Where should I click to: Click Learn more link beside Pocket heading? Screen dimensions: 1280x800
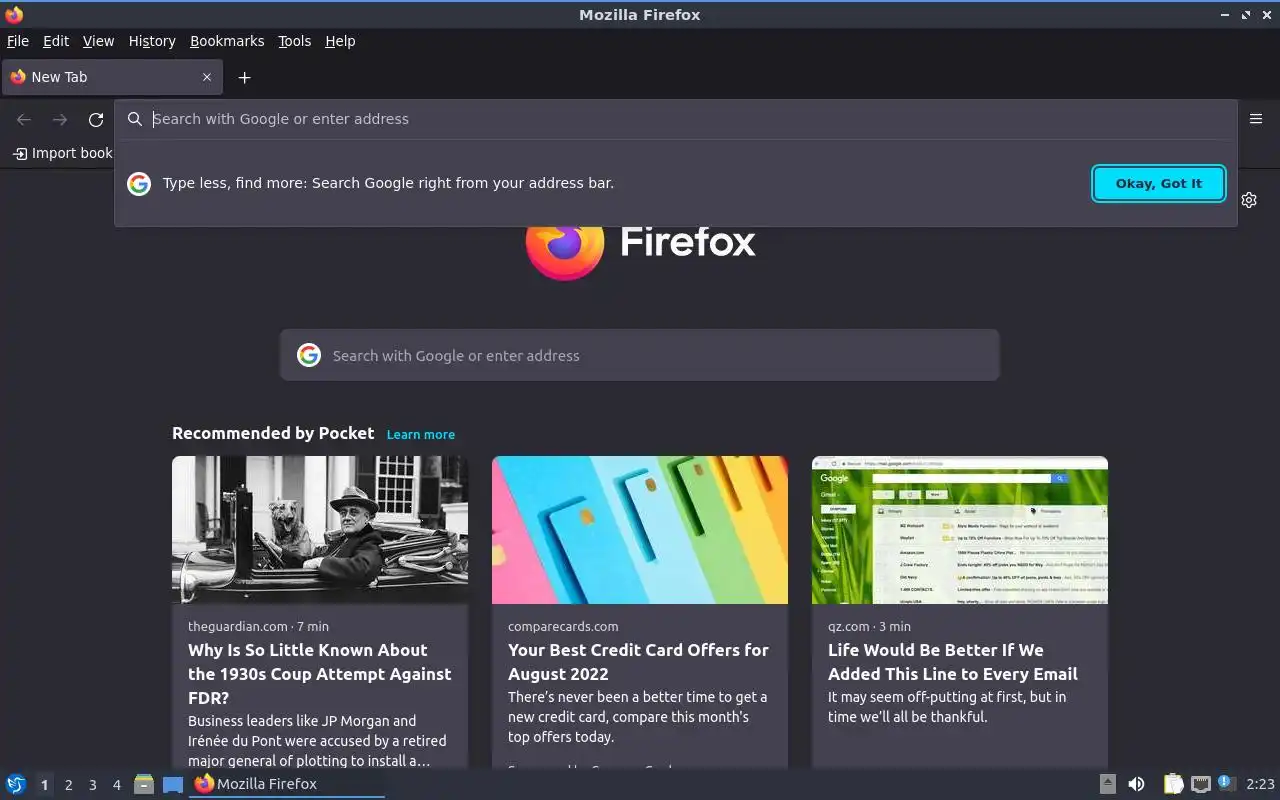pyautogui.click(x=421, y=434)
